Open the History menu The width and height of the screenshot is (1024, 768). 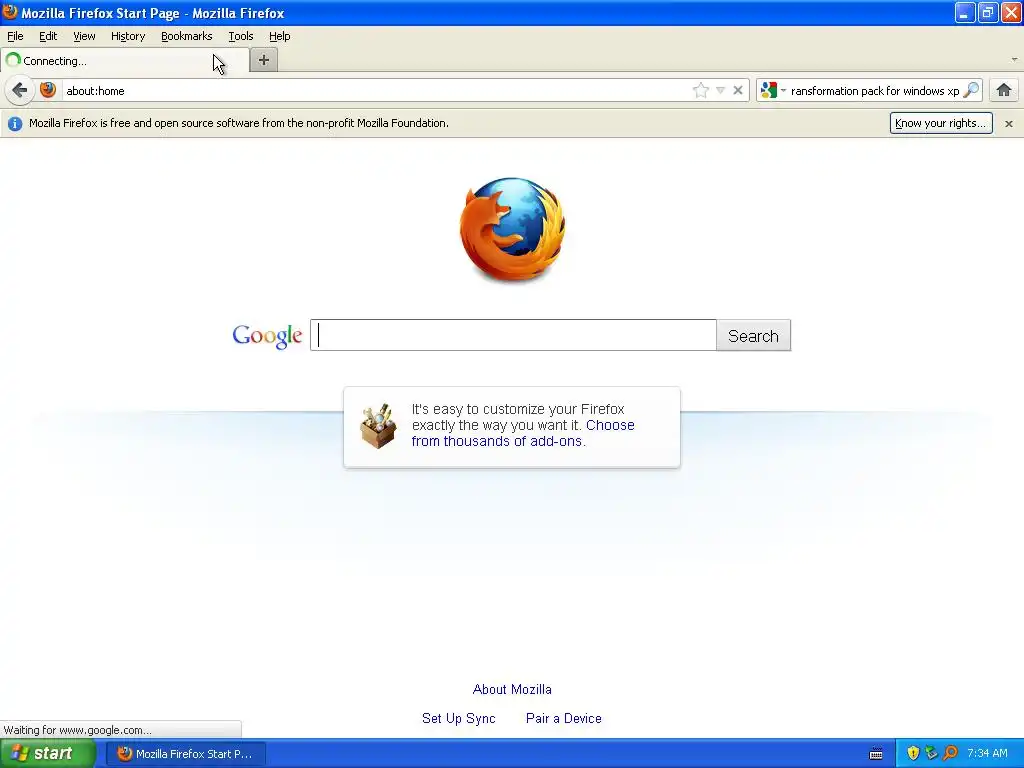(x=128, y=36)
